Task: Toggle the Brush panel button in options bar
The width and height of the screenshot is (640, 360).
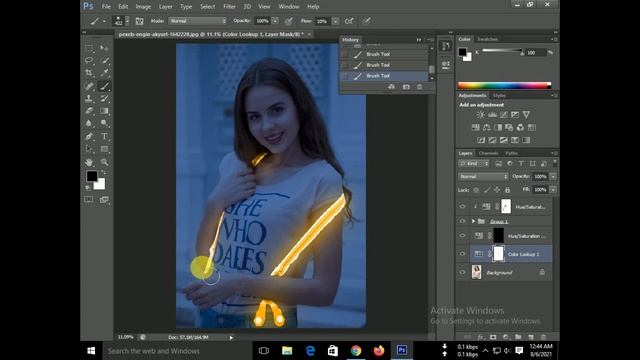Action: (139, 21)
